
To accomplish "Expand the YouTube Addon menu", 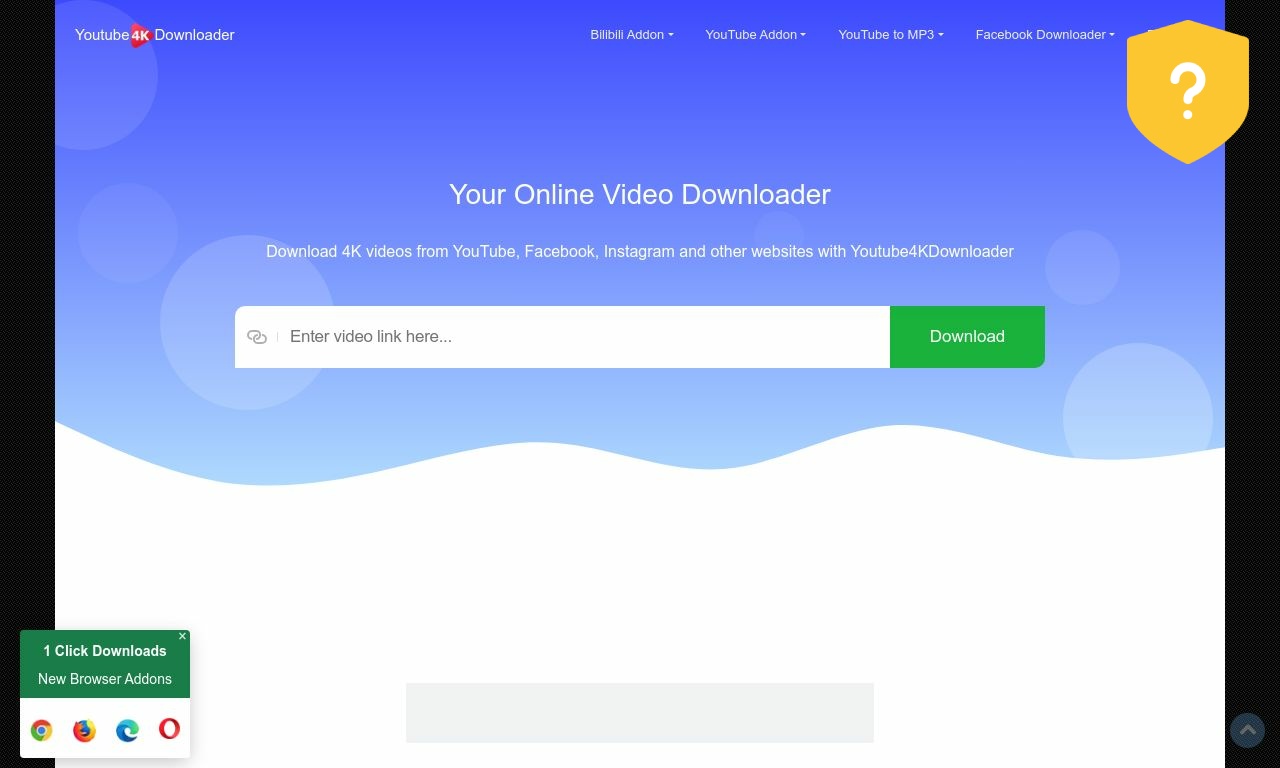I will point(755,35).
